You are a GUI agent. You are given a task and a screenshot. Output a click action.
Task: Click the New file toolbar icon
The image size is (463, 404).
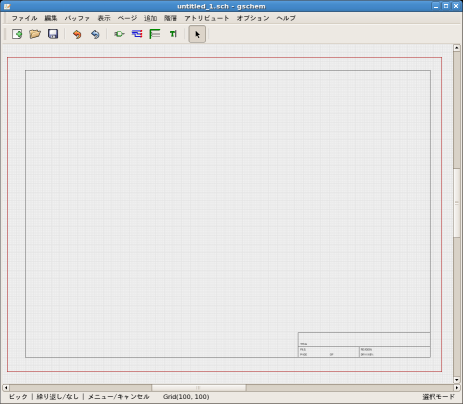tap(17, 34)
